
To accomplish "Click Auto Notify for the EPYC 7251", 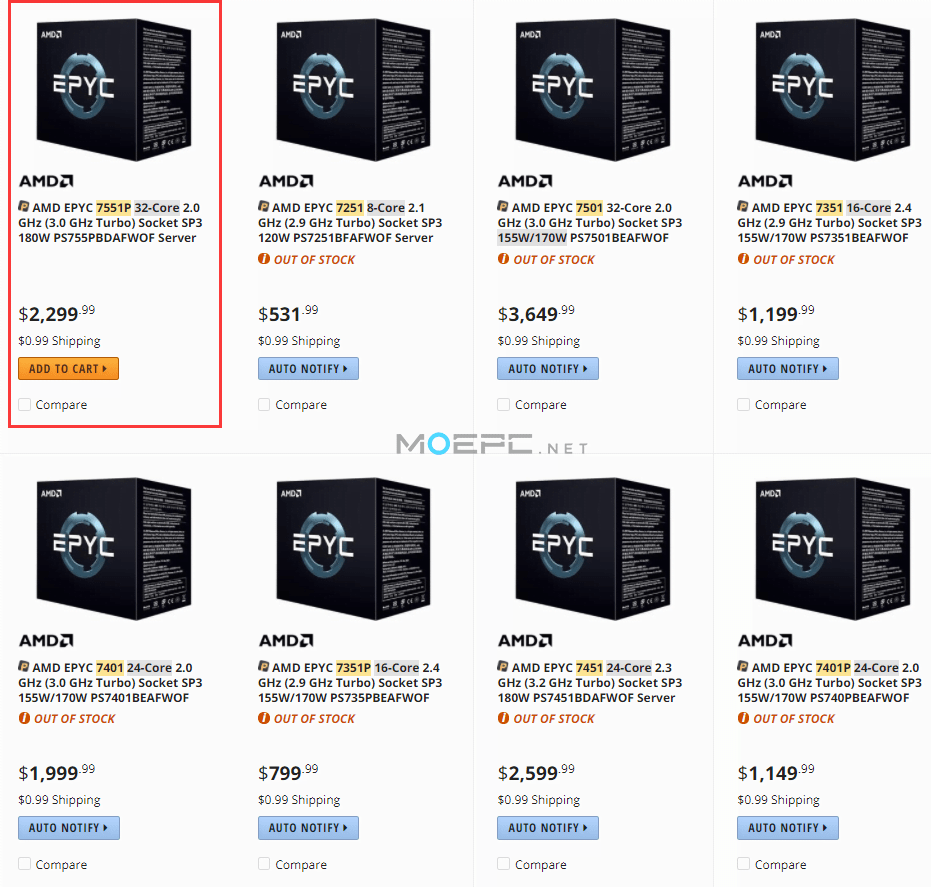I will click(x=308, y=369).
